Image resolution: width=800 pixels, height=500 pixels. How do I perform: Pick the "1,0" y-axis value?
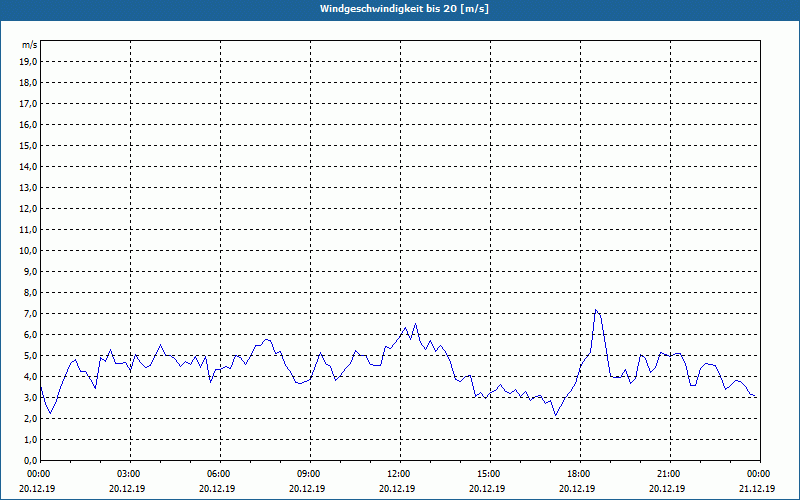pyautogui.click(x=30, y=440)
